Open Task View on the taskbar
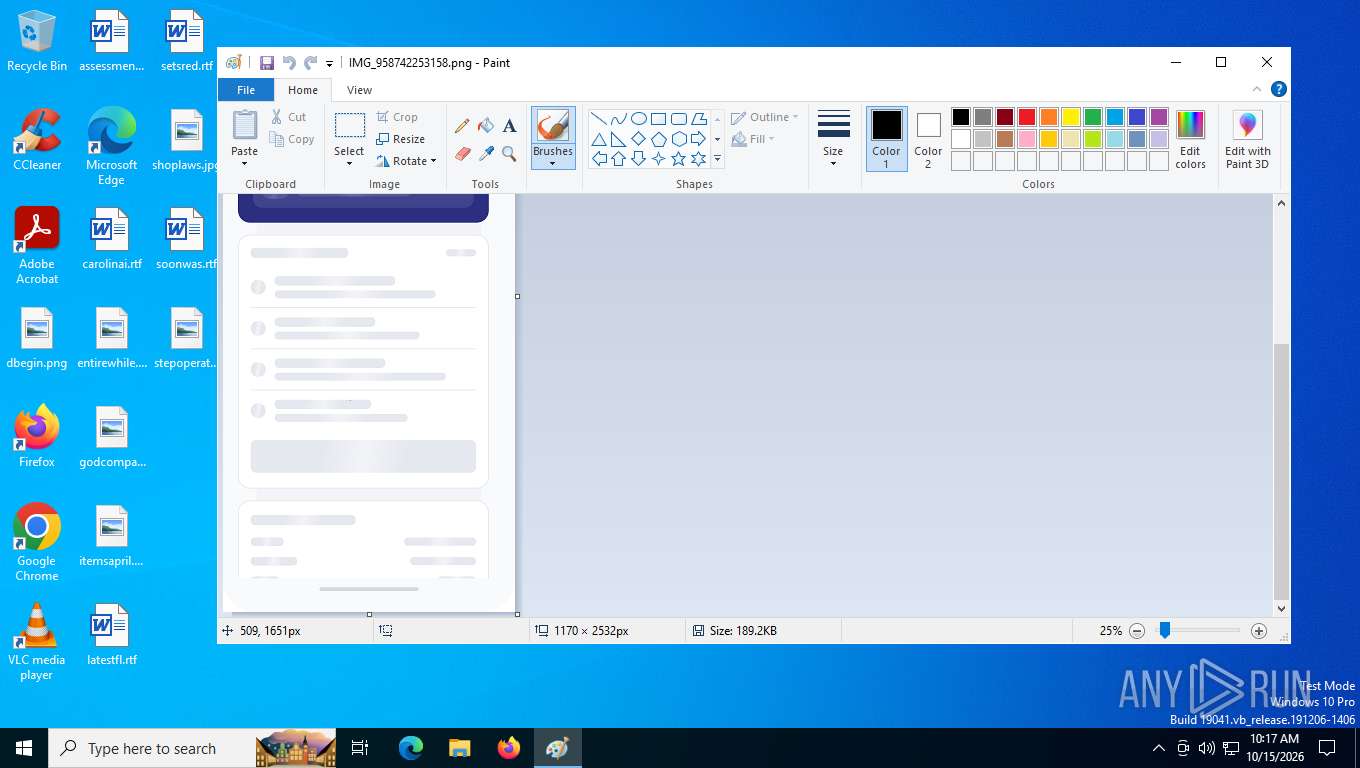This screenshot has width=1360, height=768. click(360, 748)
